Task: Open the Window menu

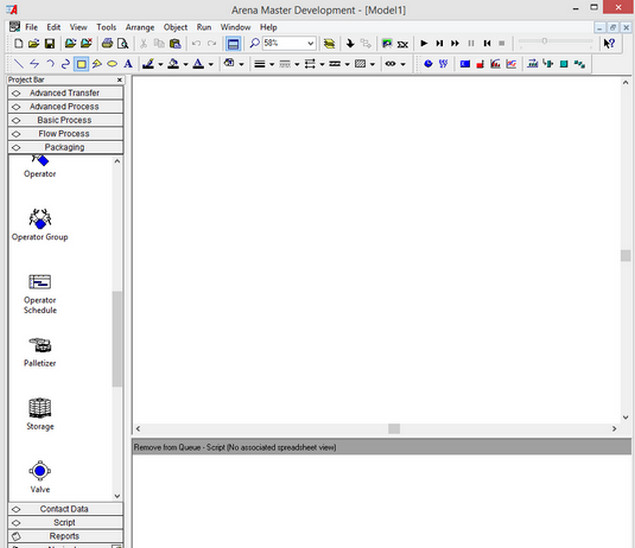Action: (x=235, y=27)
